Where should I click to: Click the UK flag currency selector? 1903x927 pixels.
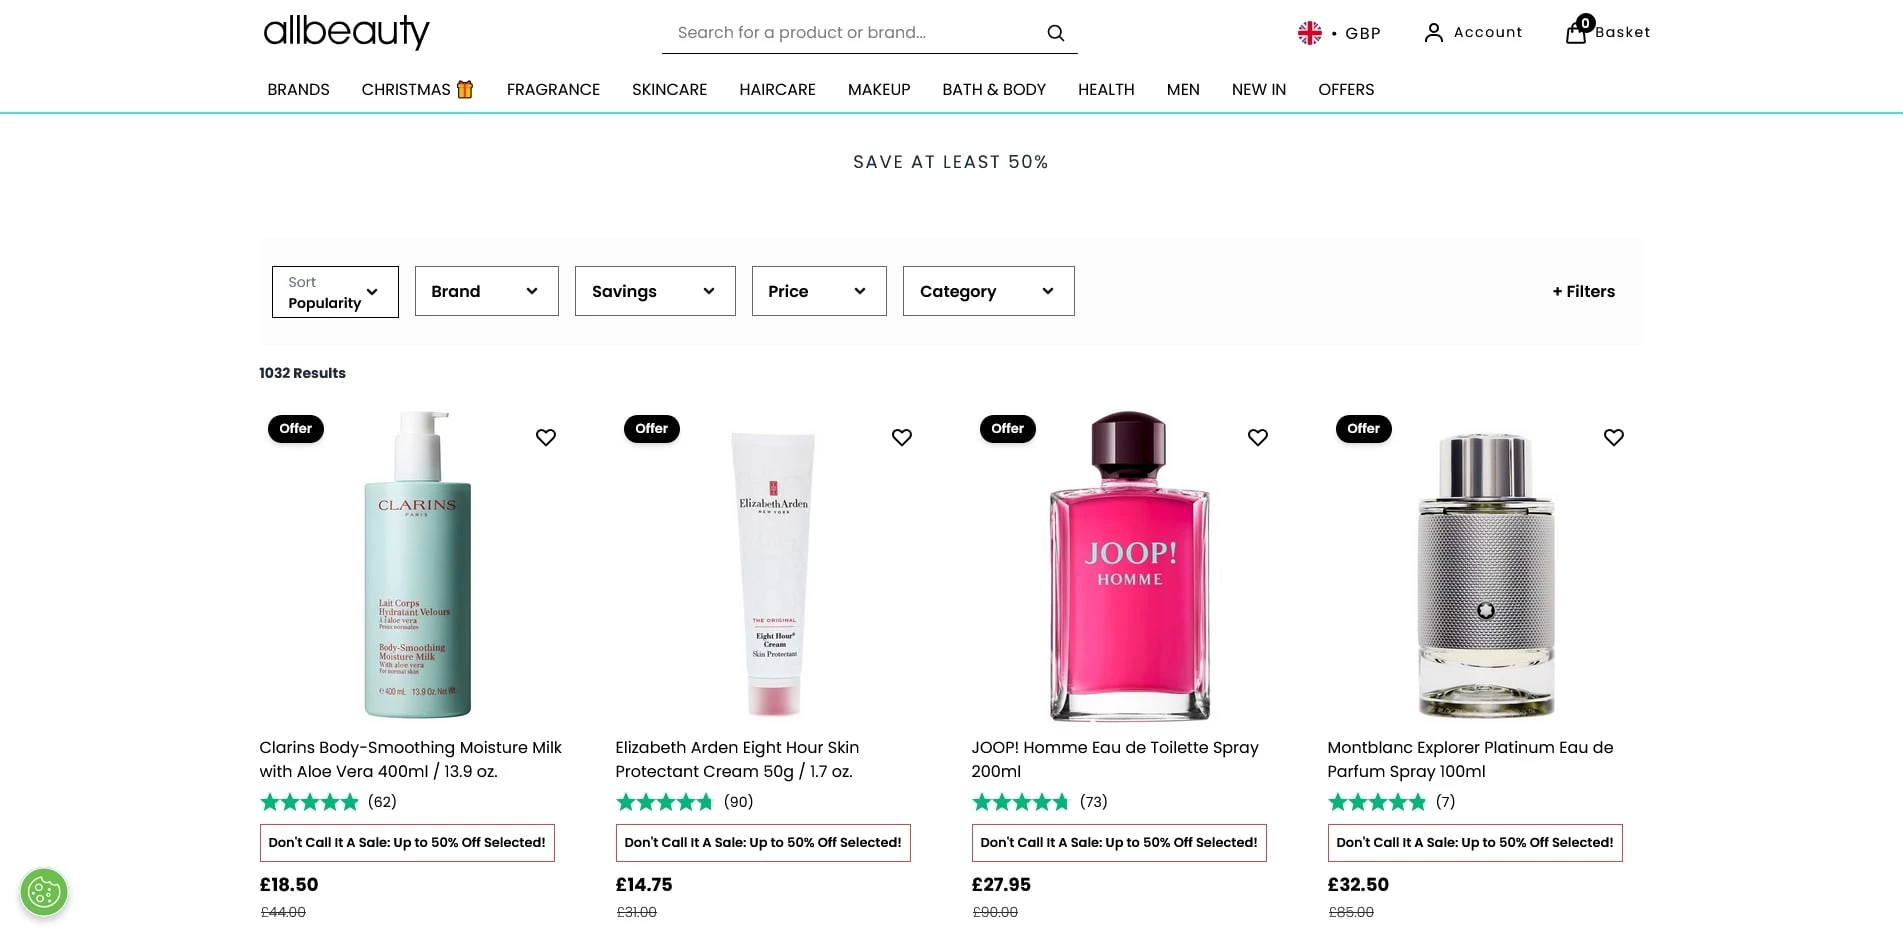(x=1309, y=33)
